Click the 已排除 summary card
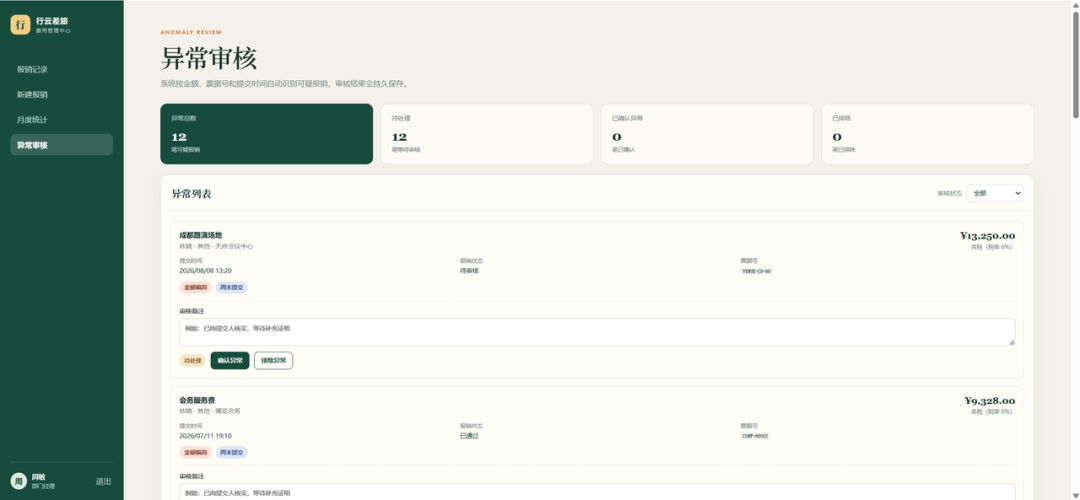The height and width of the screenshot is (500, 1080). pos(928,134)
